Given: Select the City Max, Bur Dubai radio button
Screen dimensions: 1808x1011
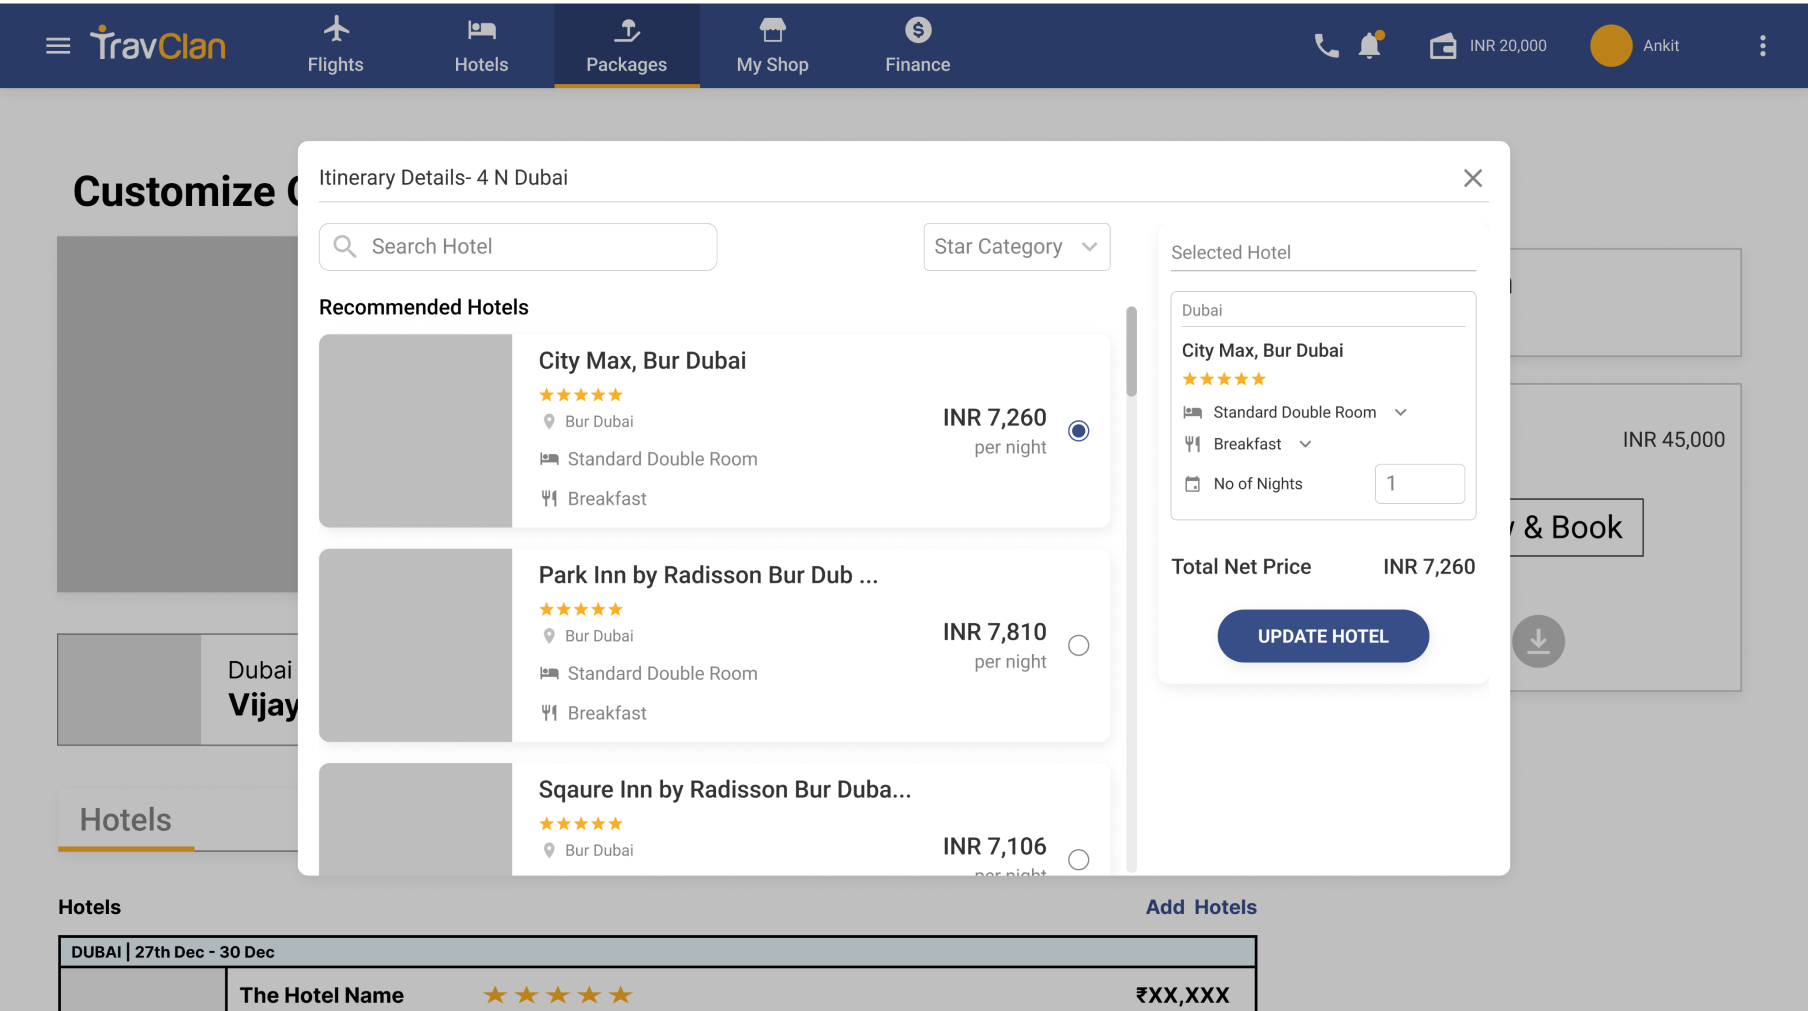Looking at the screenshot, I should pos(1078,431).
